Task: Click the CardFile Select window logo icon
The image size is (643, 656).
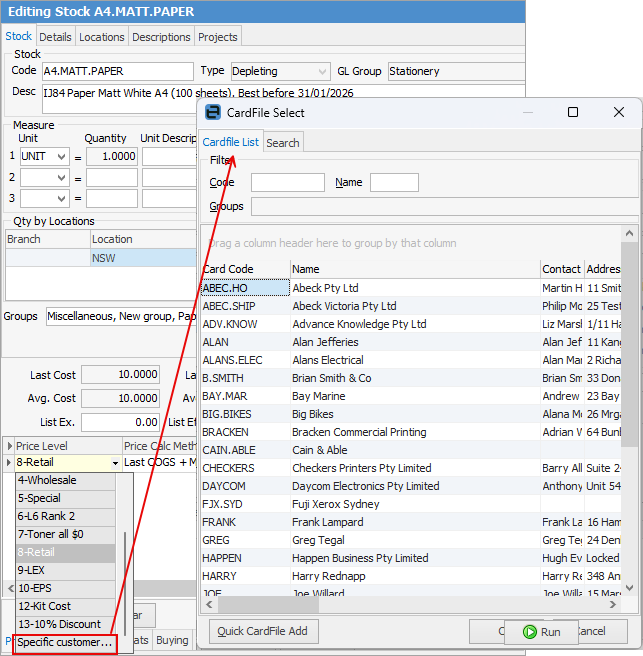Action: (x=213, y=112)
